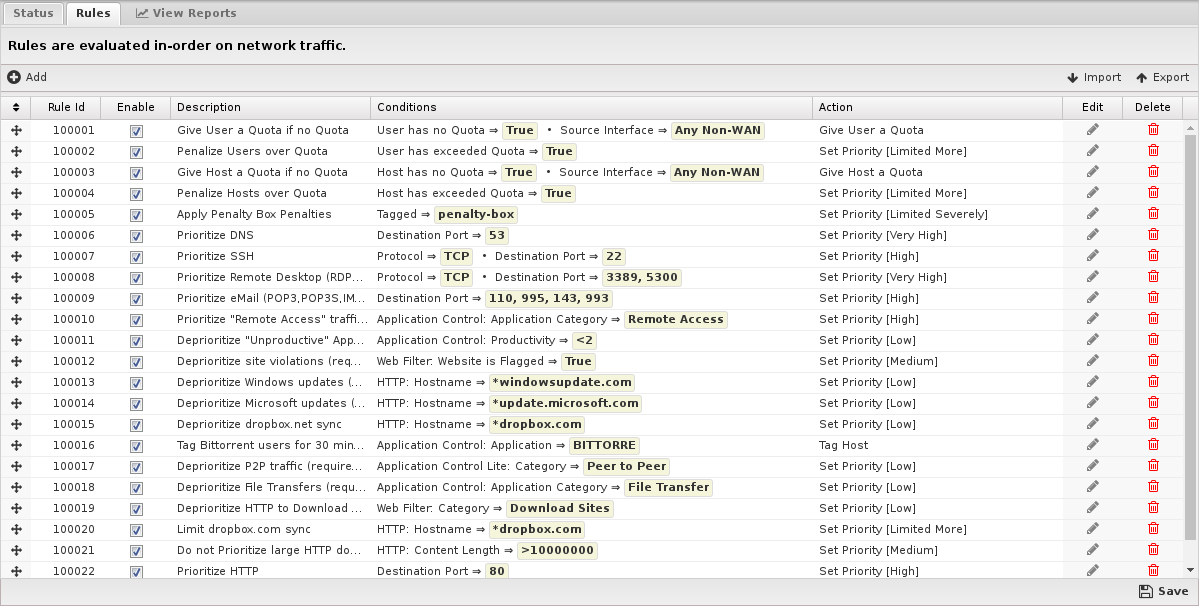Image resolution: width=1199 pixels, height=606 pixels.
Task: Uncheck the enable box for Prioritize Remote Desktop
Action: click(x=136, y=278)
